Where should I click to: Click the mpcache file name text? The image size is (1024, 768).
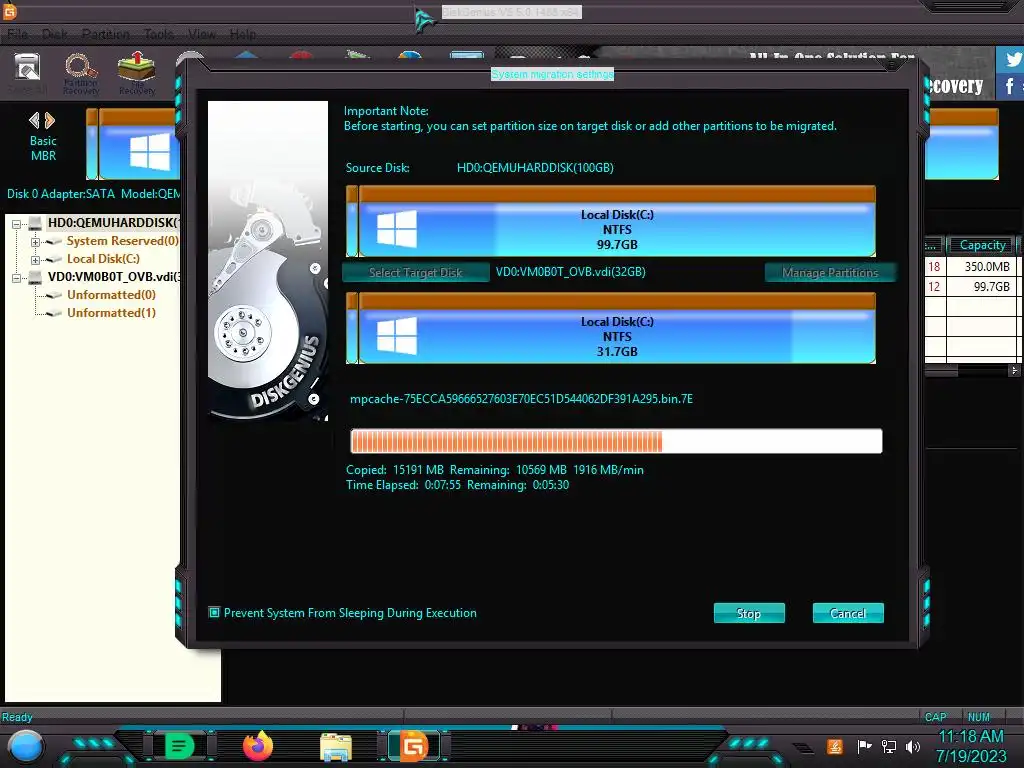(x=521, y=398)
